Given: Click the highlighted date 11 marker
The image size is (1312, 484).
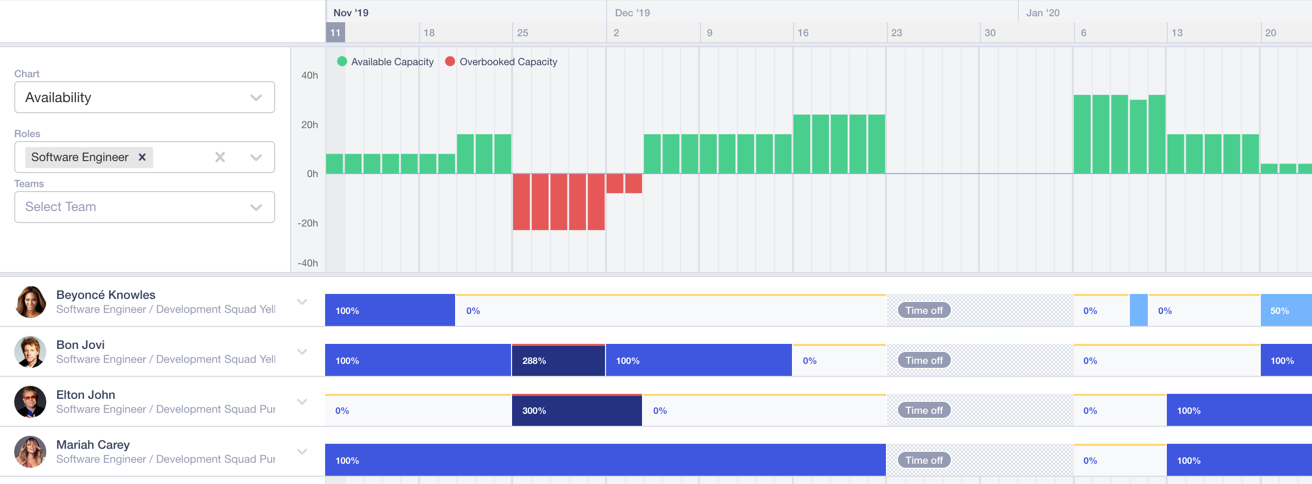Looking at the screenshot, I should coord(335,33).
